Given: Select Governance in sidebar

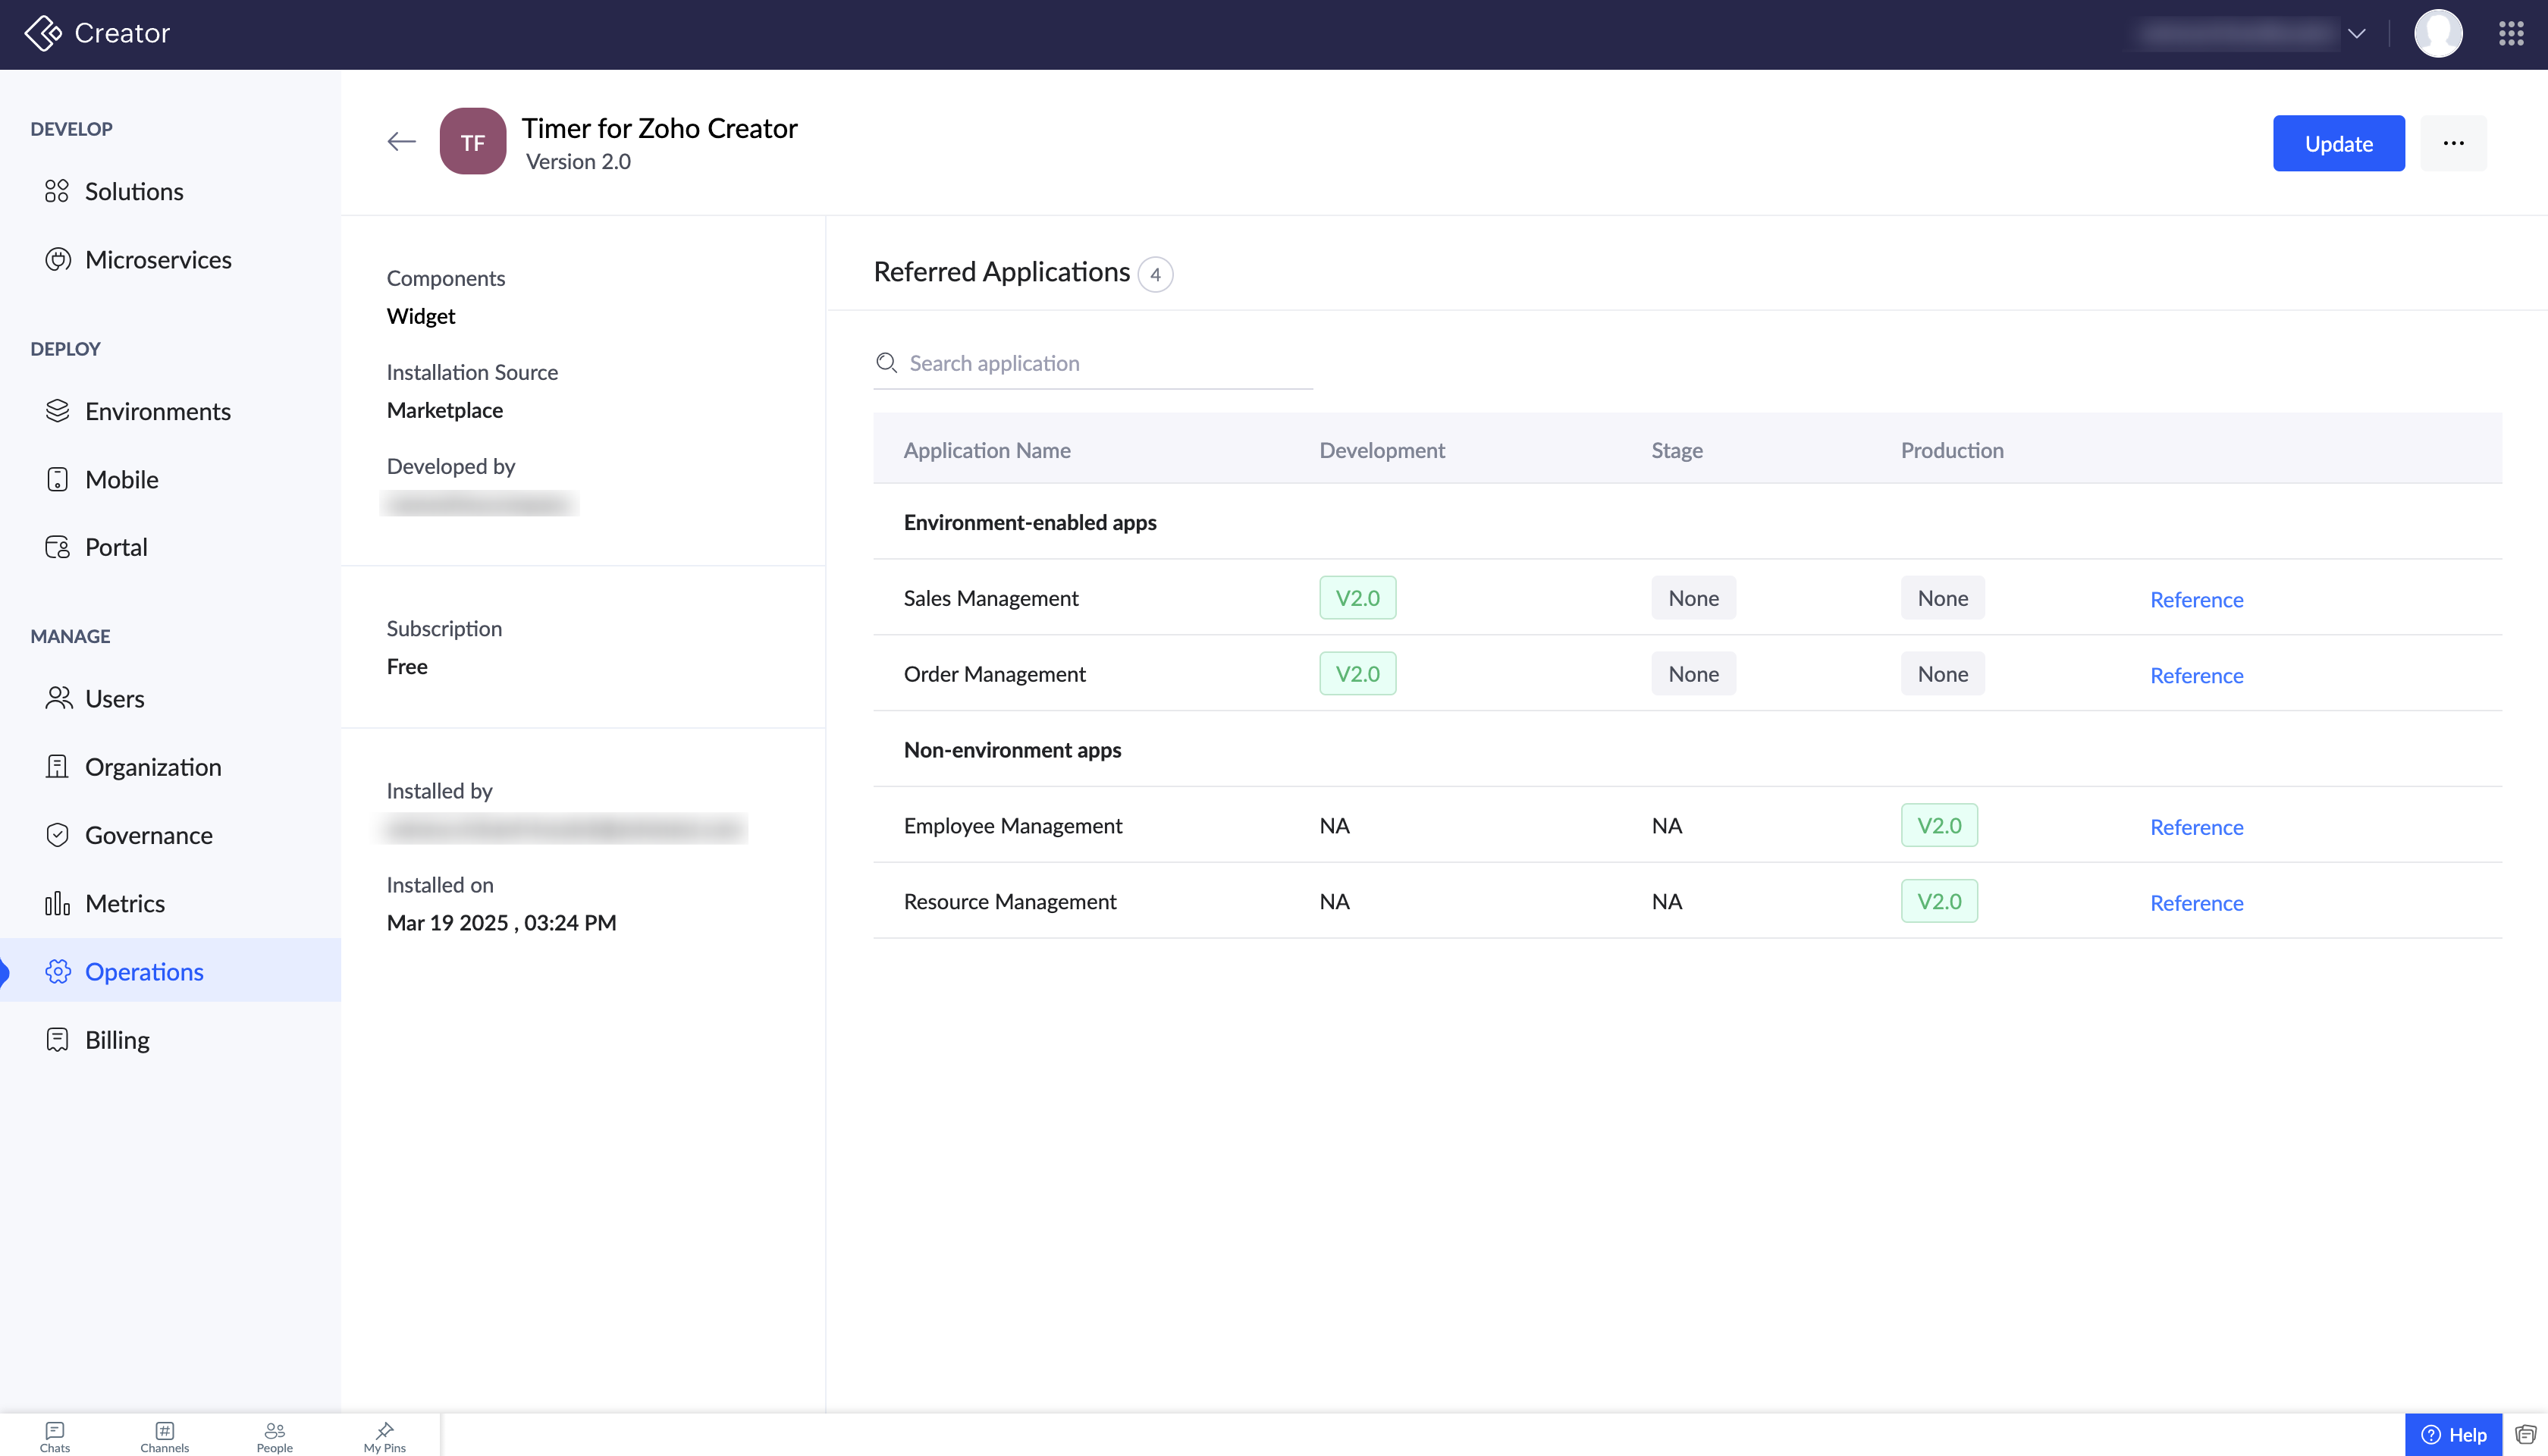Looking at the screenshot, I should (x=148, y=835).
